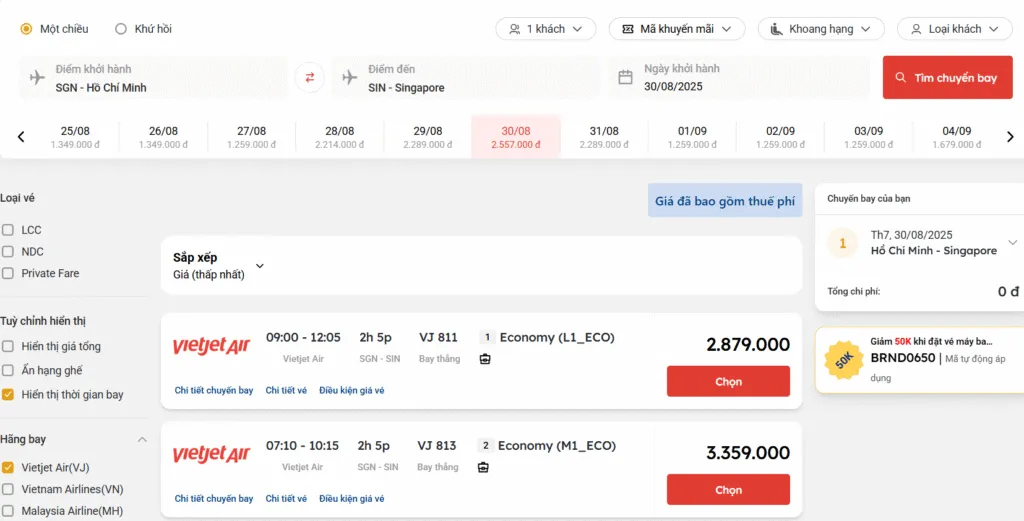Open the Mã khuyến mãi dropdown
This screenshot has height=521, width=1024.
[x=677, y=29]
